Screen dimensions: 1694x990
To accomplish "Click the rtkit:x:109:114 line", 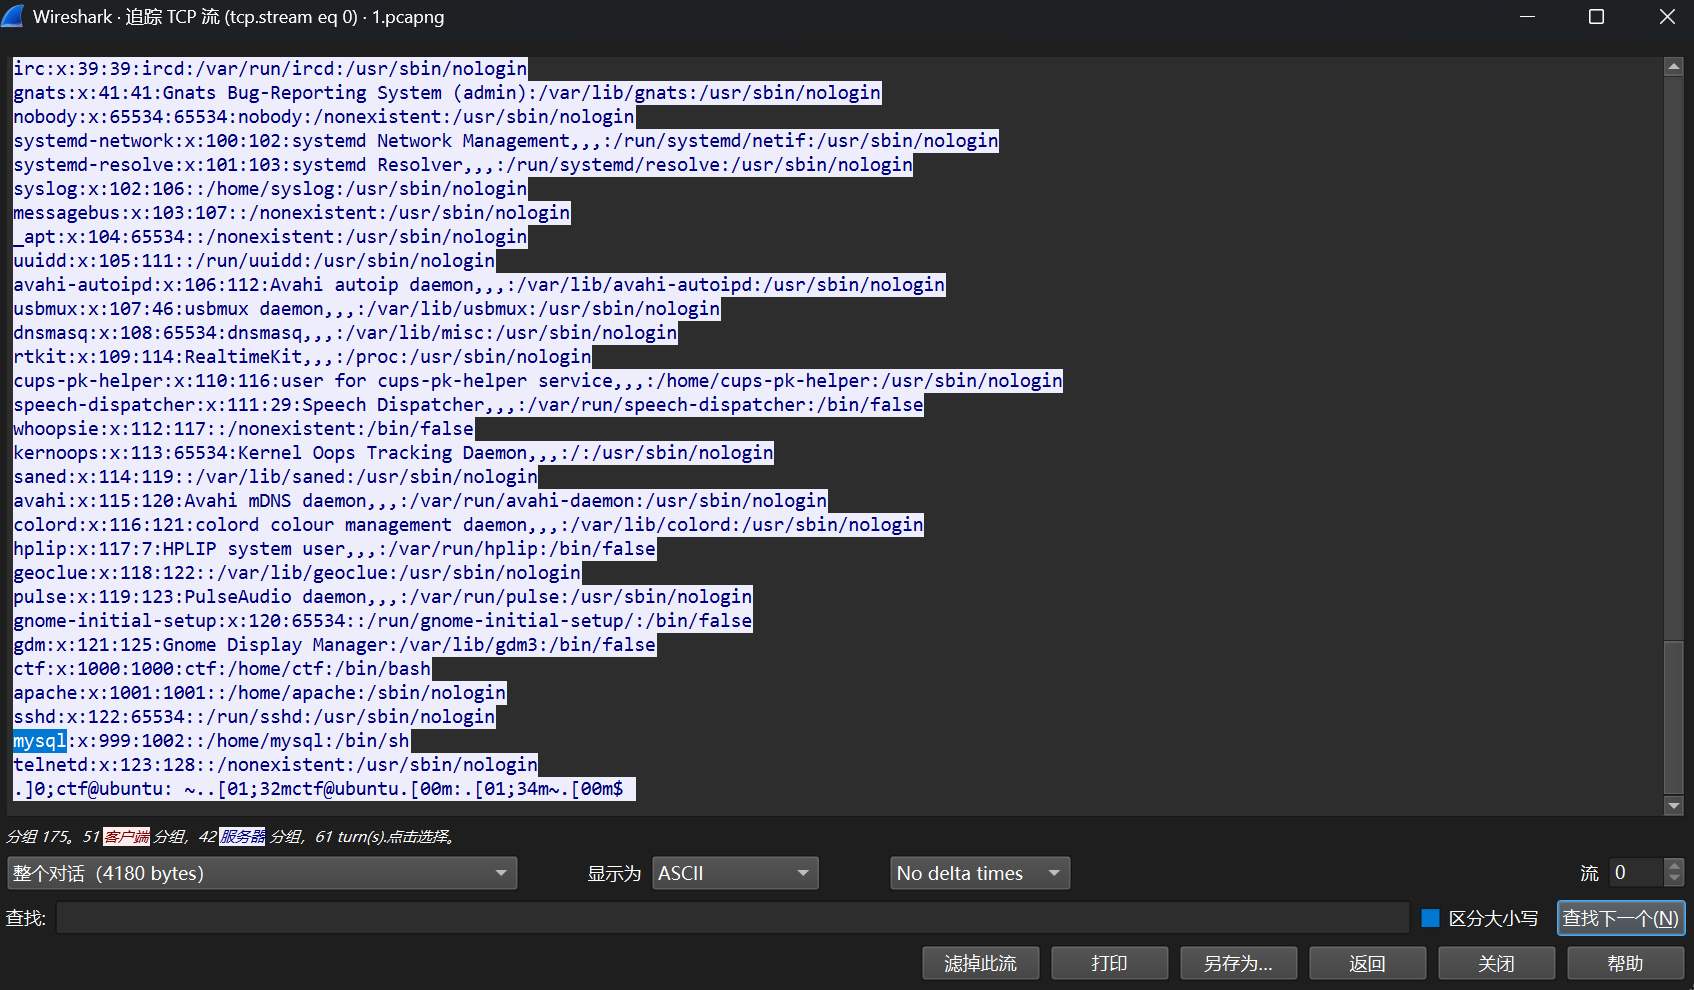I will (302, 357).
